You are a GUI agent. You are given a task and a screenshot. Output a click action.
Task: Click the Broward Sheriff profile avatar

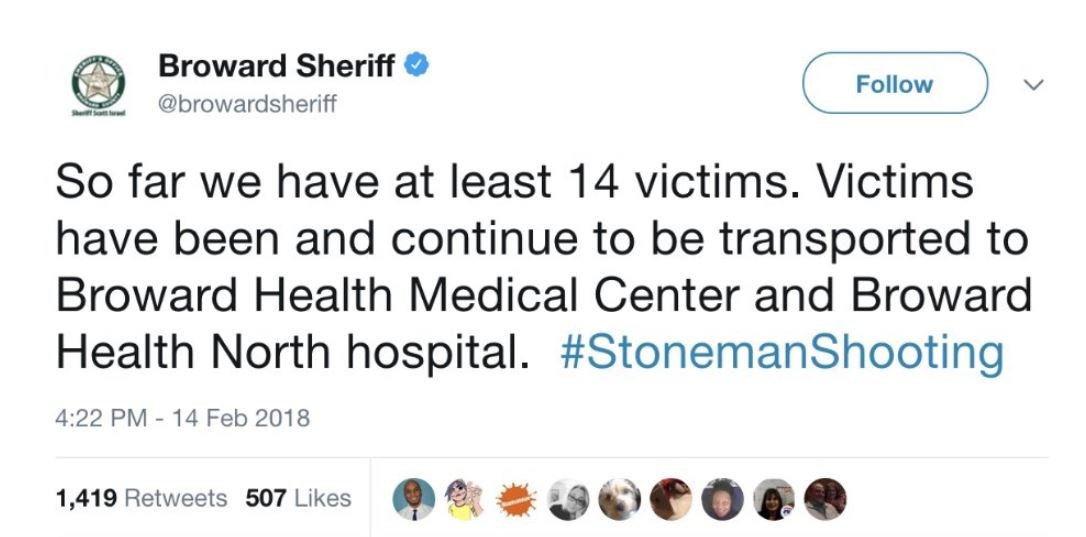[97, 86]
